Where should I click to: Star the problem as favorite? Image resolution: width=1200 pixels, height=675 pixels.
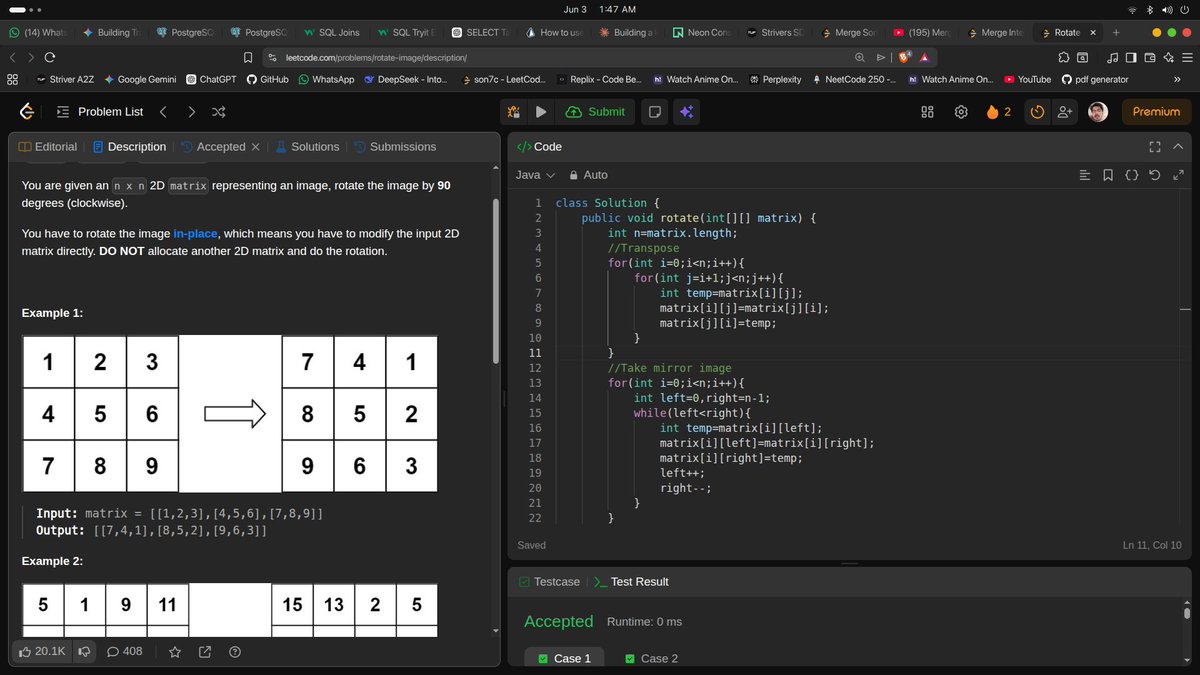click(175, 652)
